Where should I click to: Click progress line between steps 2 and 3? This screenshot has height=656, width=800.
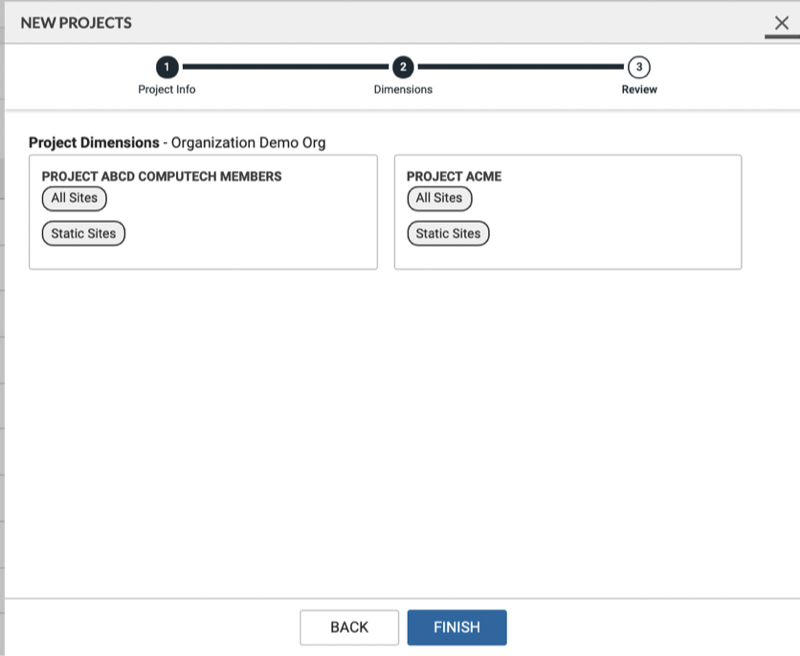pyautogui.click(x=521, y=67)
